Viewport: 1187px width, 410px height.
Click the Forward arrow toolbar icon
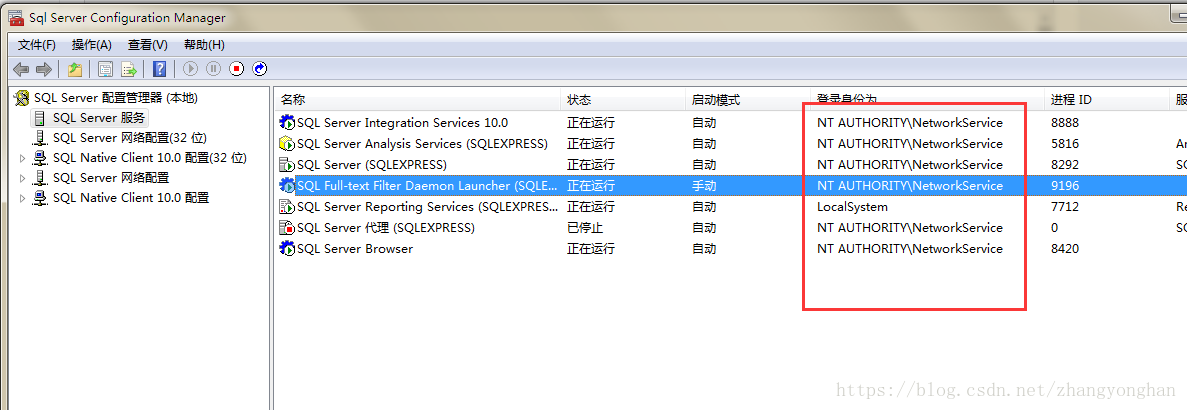[44, 70]
